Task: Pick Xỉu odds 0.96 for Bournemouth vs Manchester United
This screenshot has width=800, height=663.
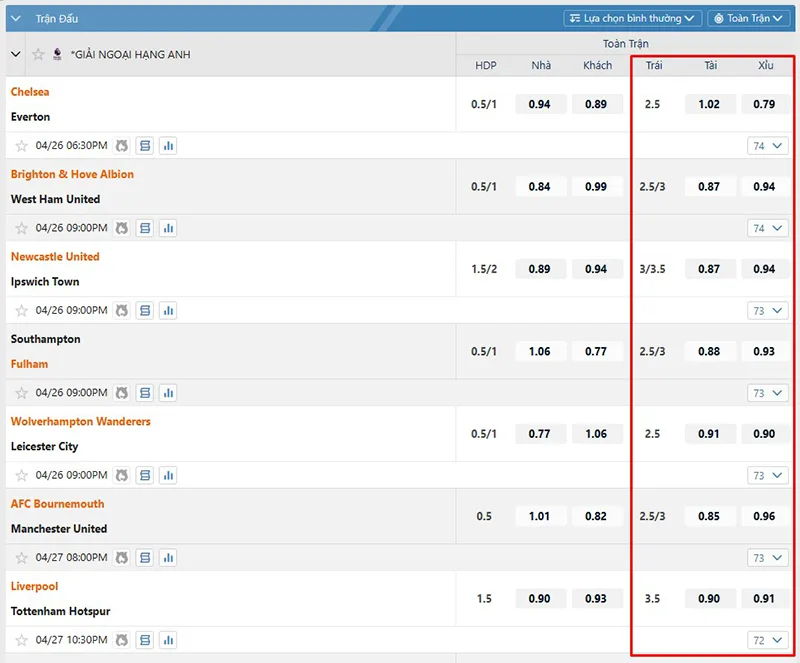Action: coord(764,517)
